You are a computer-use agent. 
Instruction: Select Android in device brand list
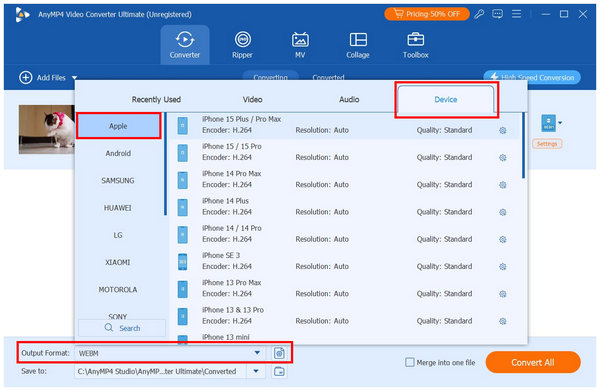coord(118,153)
